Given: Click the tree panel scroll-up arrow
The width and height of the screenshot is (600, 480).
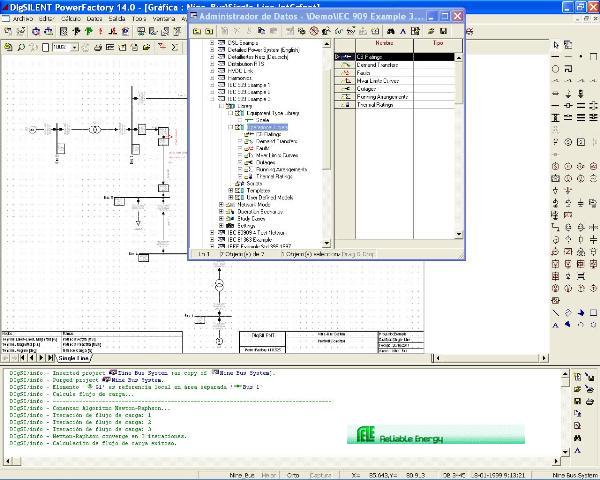Looking at the screenshot, I should tap(326, 44).
